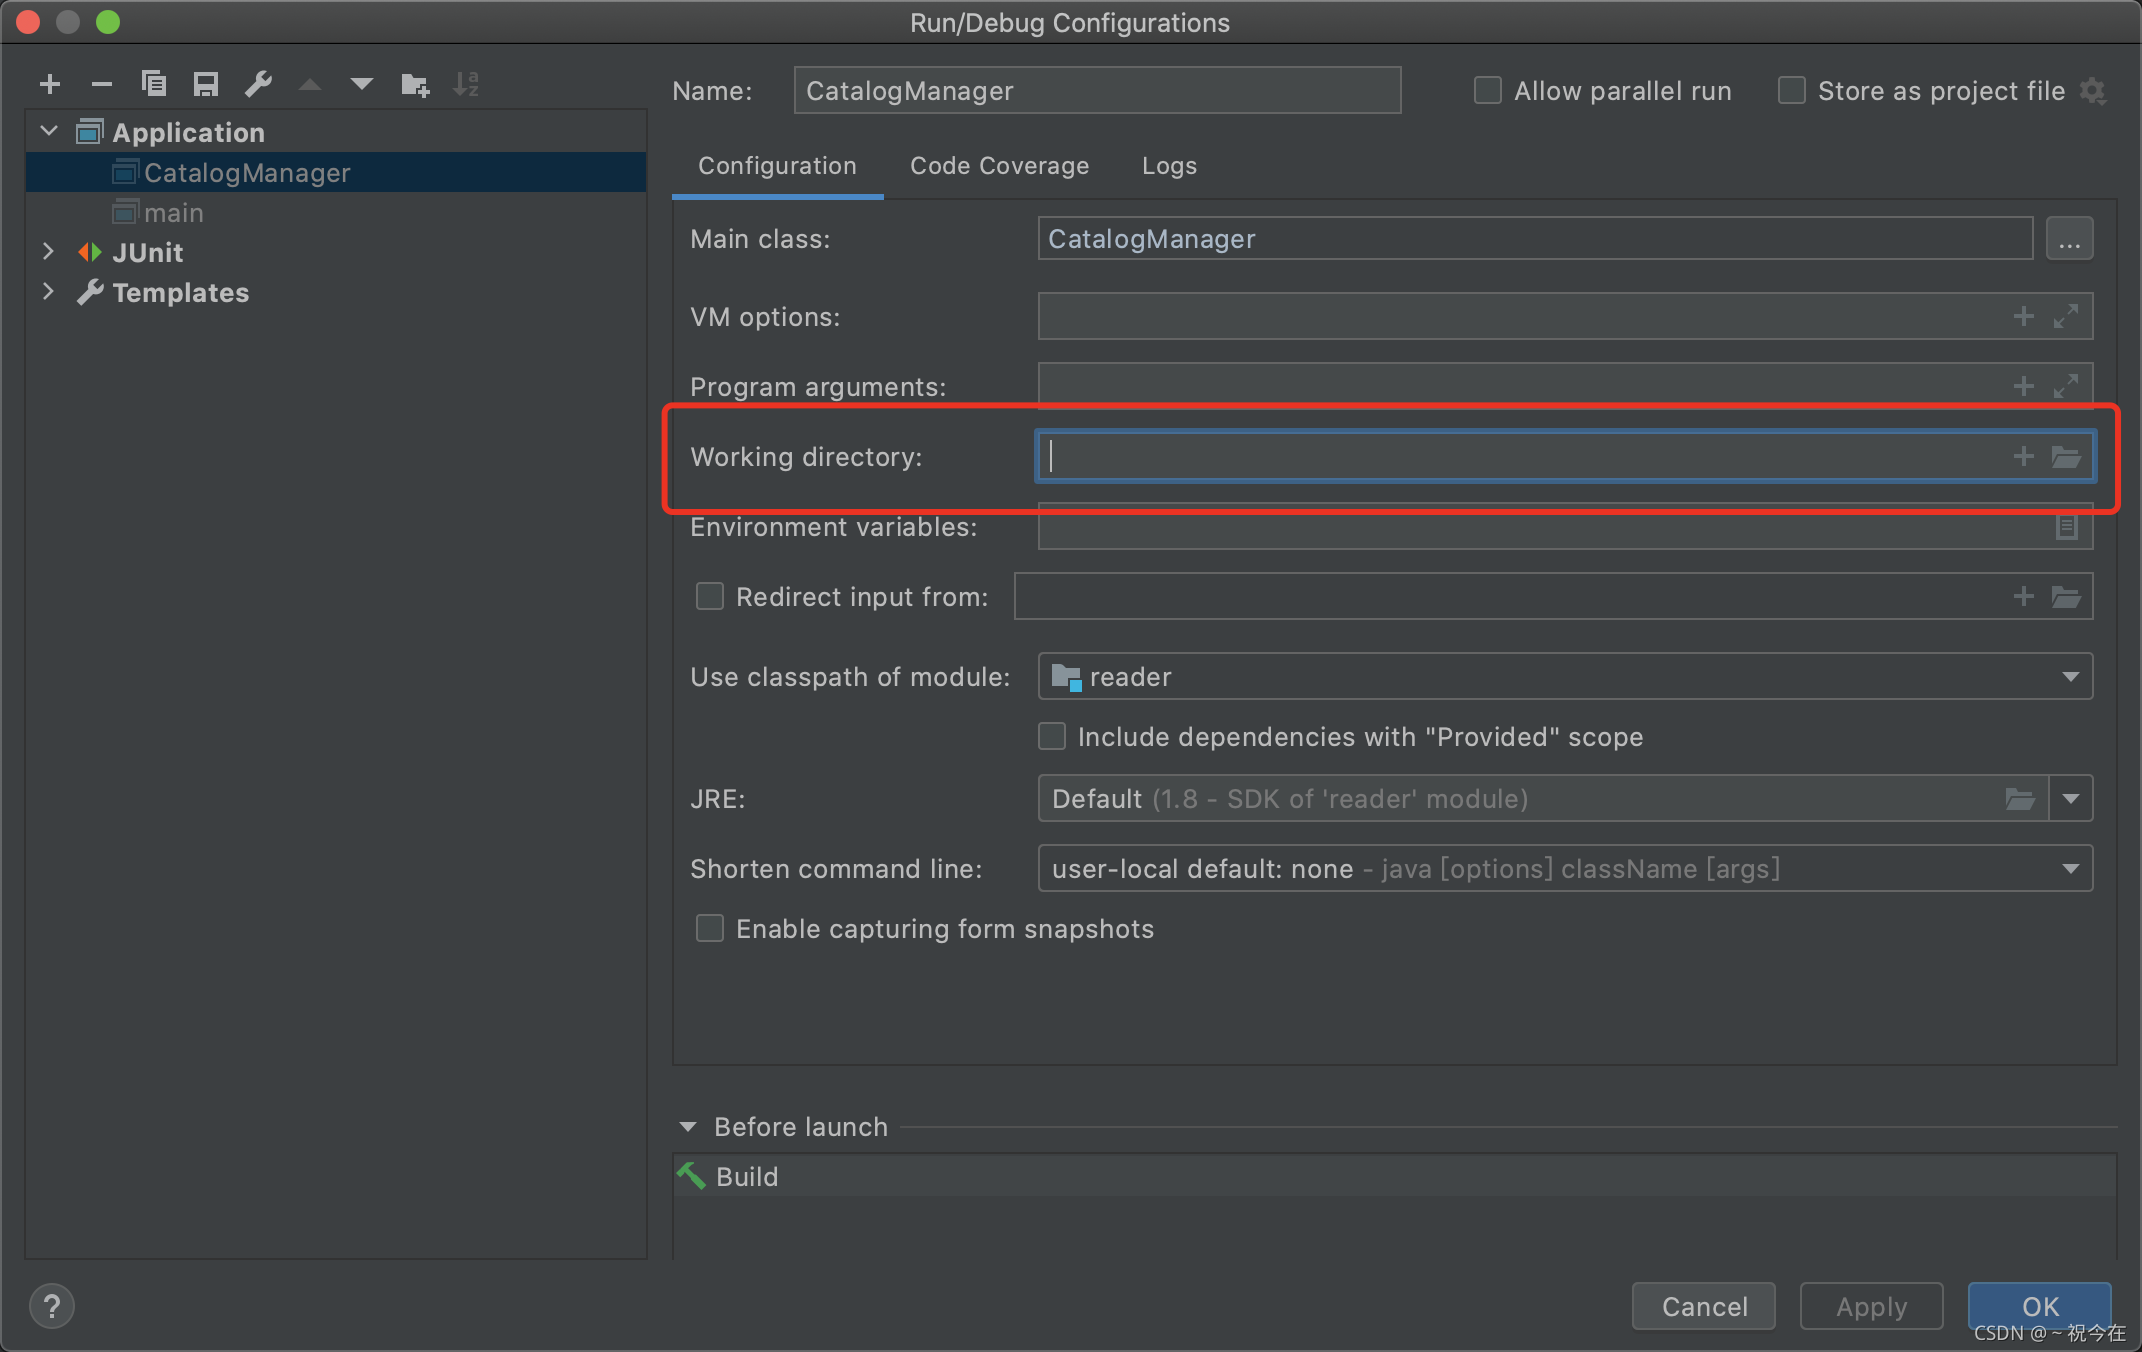Open the Logs tab

click(1169, 166)
